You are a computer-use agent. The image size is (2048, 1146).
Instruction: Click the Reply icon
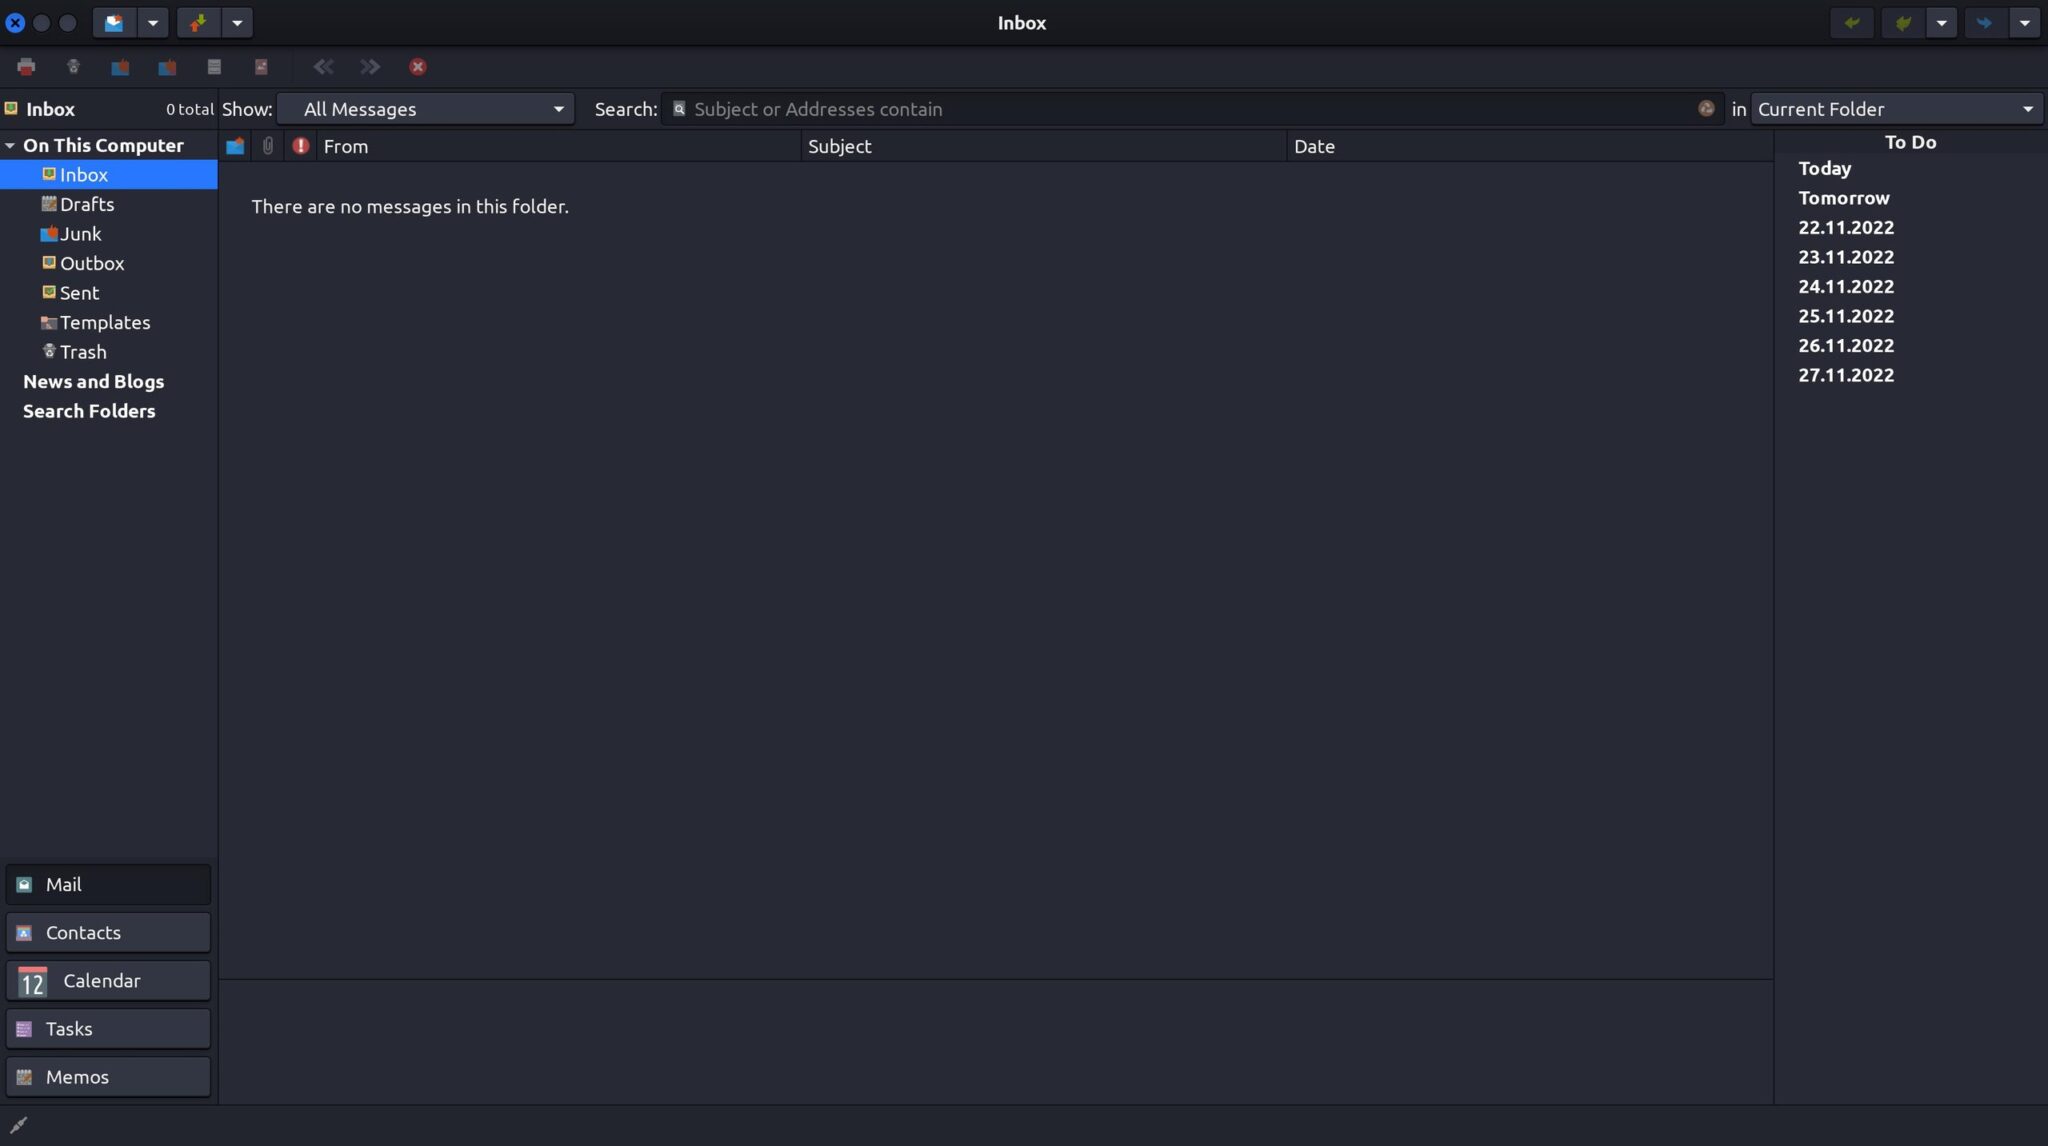coord(1852,22)
